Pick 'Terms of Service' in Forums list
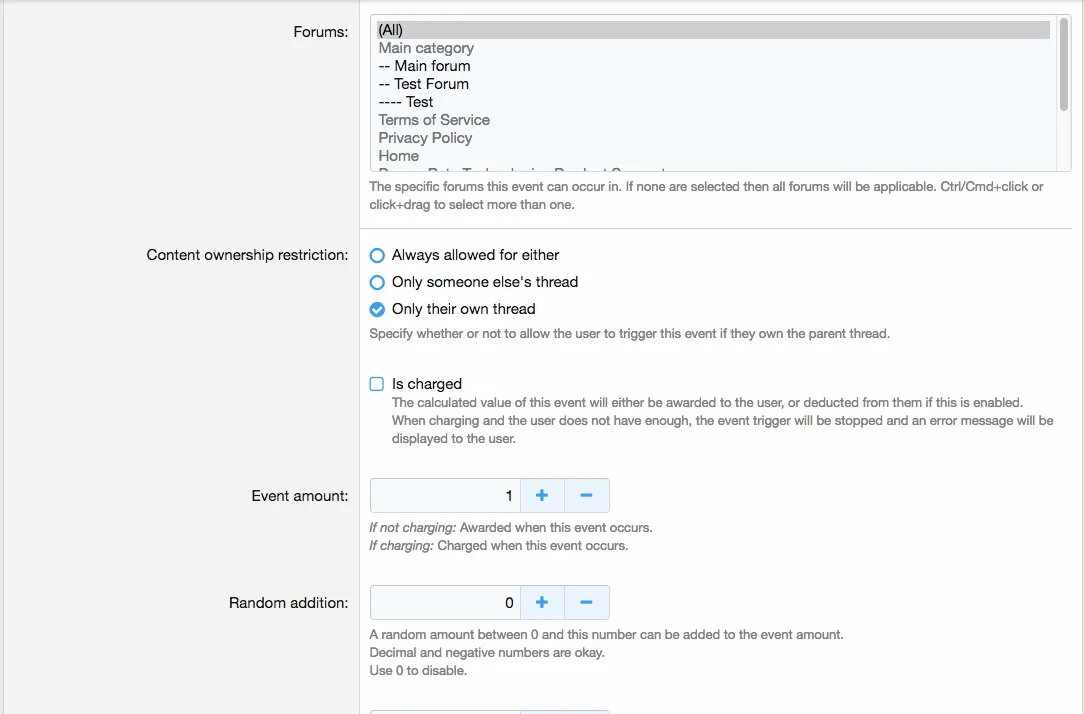 [x=434, y=120]
